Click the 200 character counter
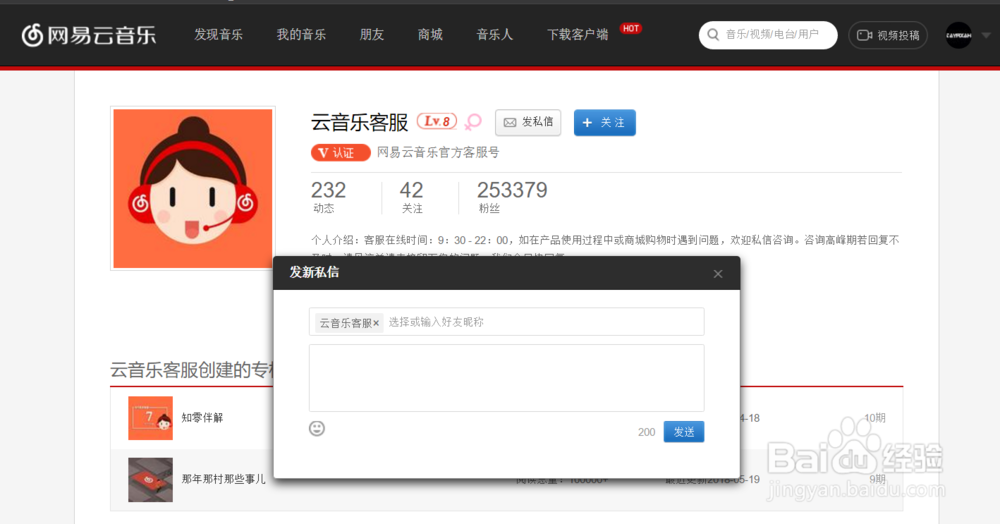The width and height of the screenshot is (1000, 524). [x=647, y=432]
